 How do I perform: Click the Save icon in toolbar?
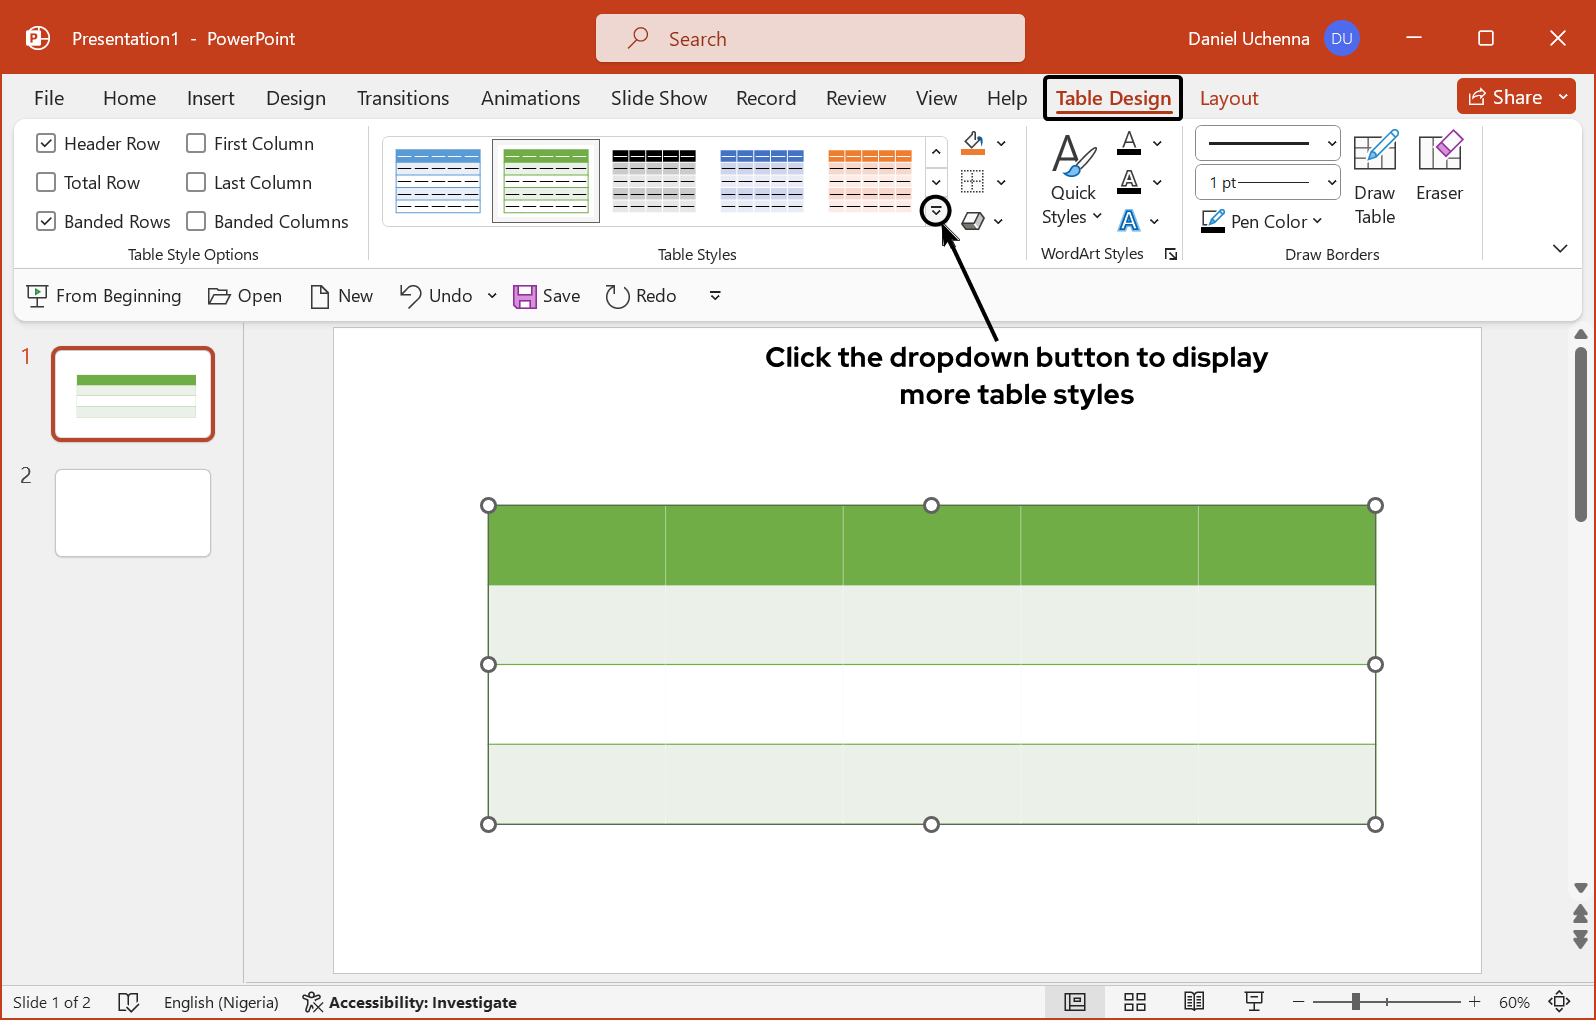546,296
